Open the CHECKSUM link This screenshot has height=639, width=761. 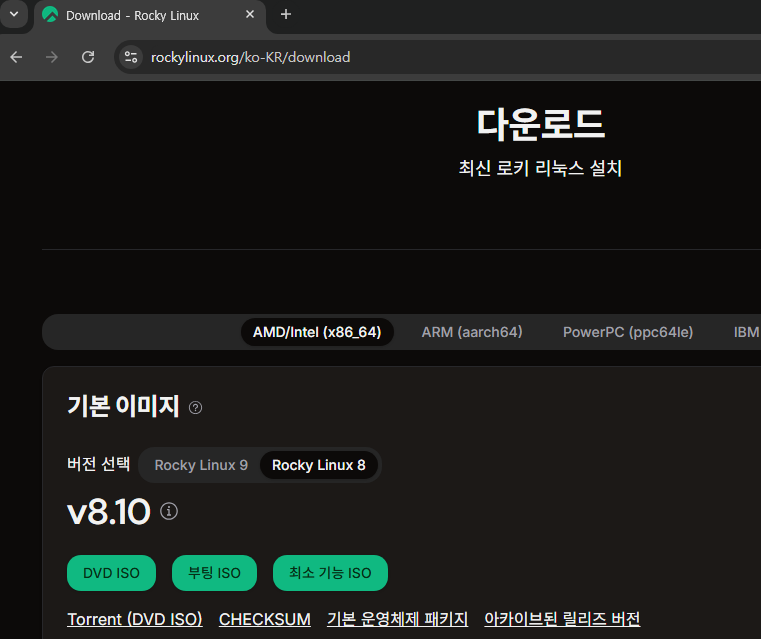[x=265, y=619]
